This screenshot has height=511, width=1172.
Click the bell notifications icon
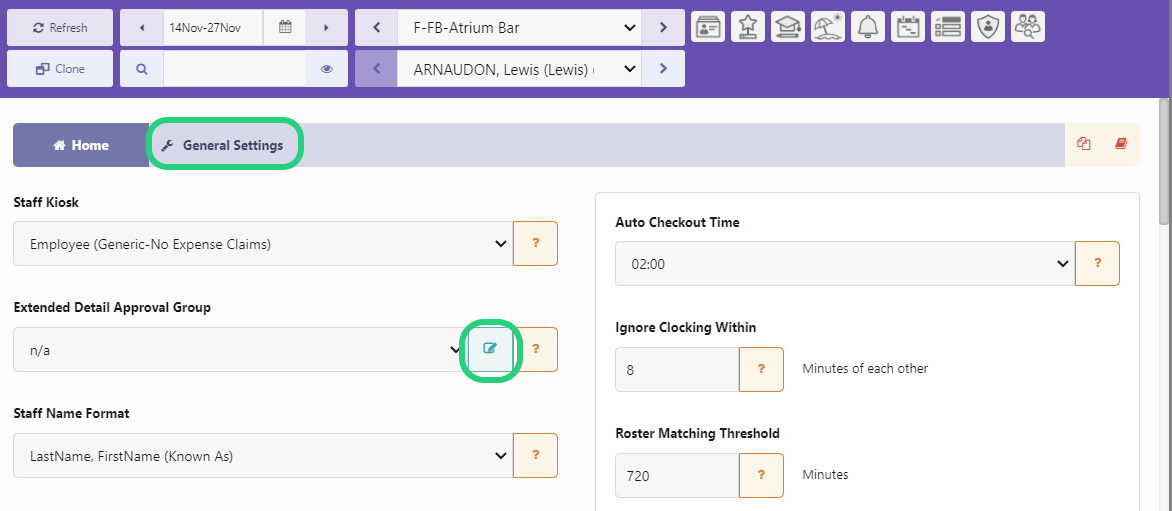pyautogui.click(x=868, y=27)
